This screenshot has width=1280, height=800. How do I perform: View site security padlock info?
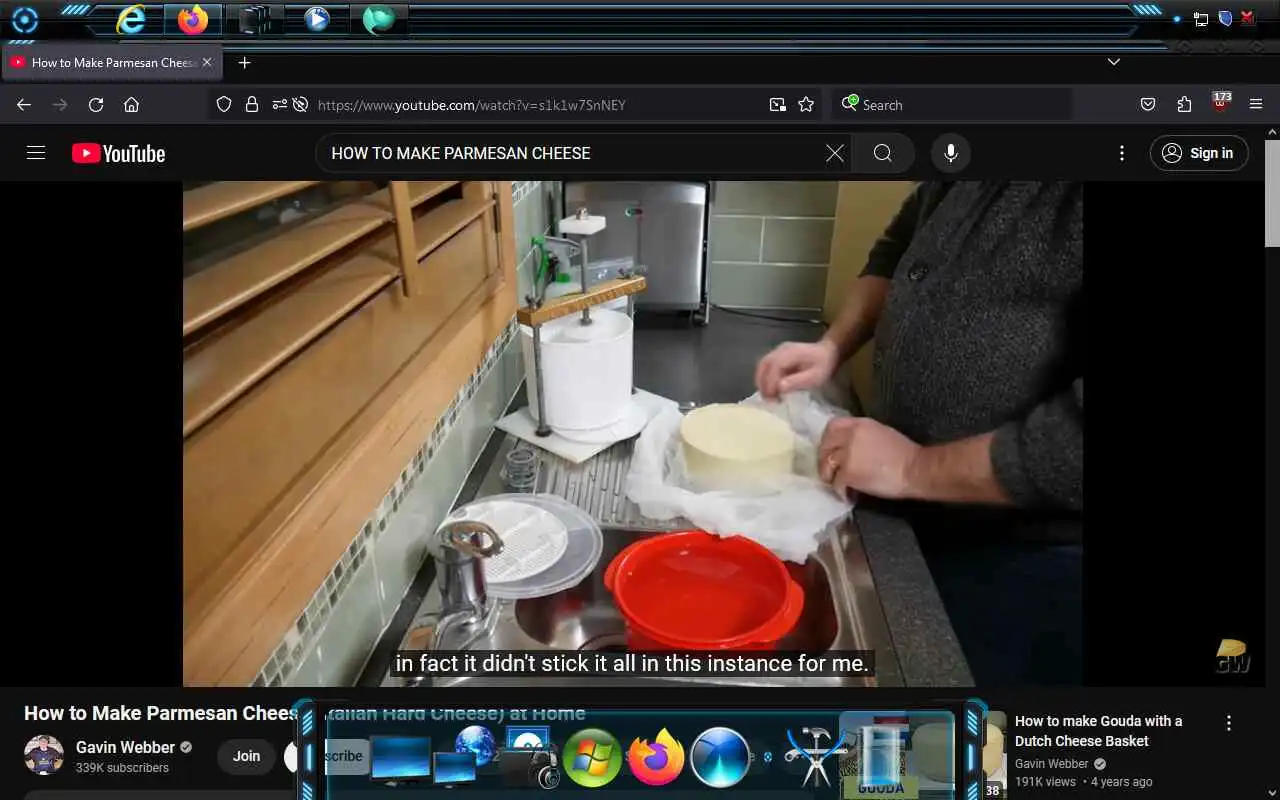tap(252, 104)
